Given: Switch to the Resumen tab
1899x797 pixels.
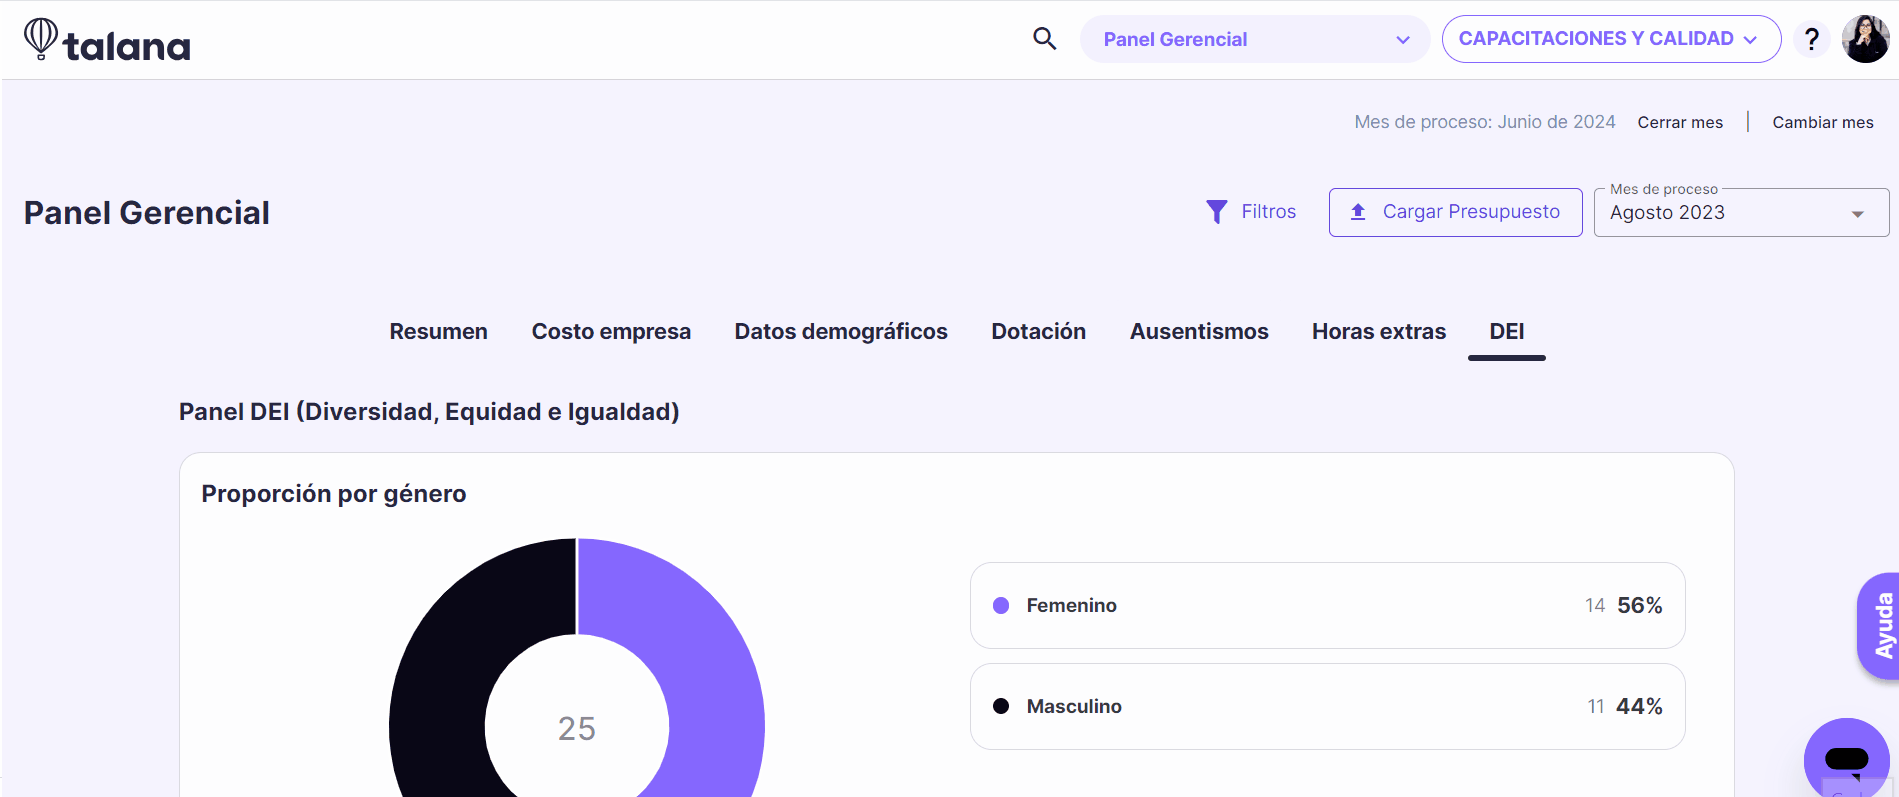Looking at the screenshot, I should [x=439, y=332].
